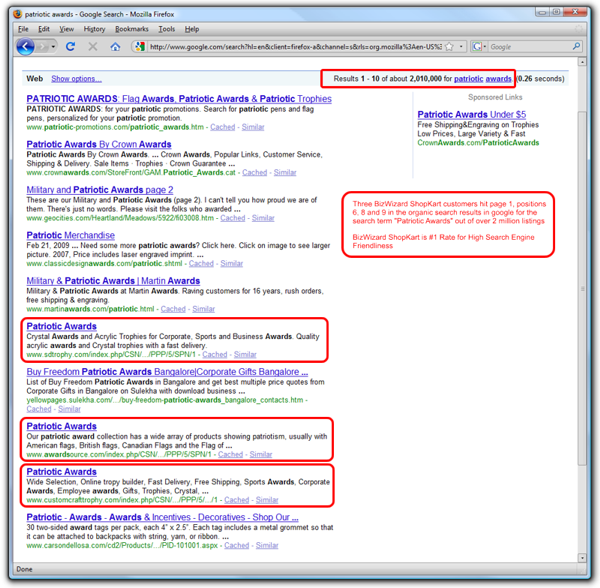Click the Google site favicon in URL bar
Image resolution: width=600 pixels, height=588 pixels.
140,47
